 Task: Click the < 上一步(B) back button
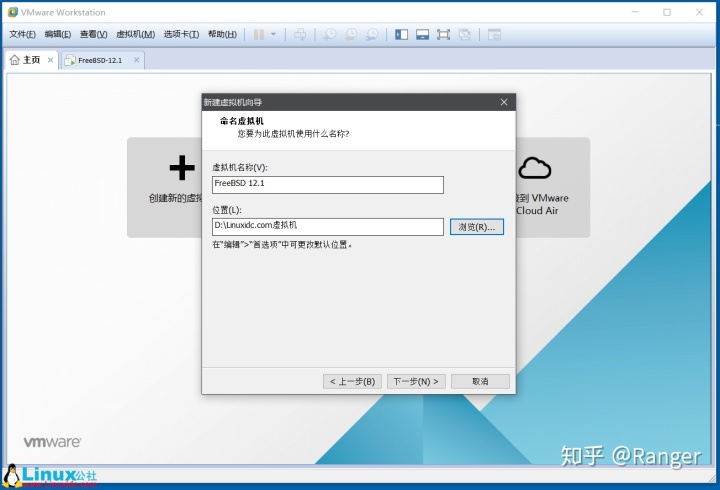click(352, 381)
